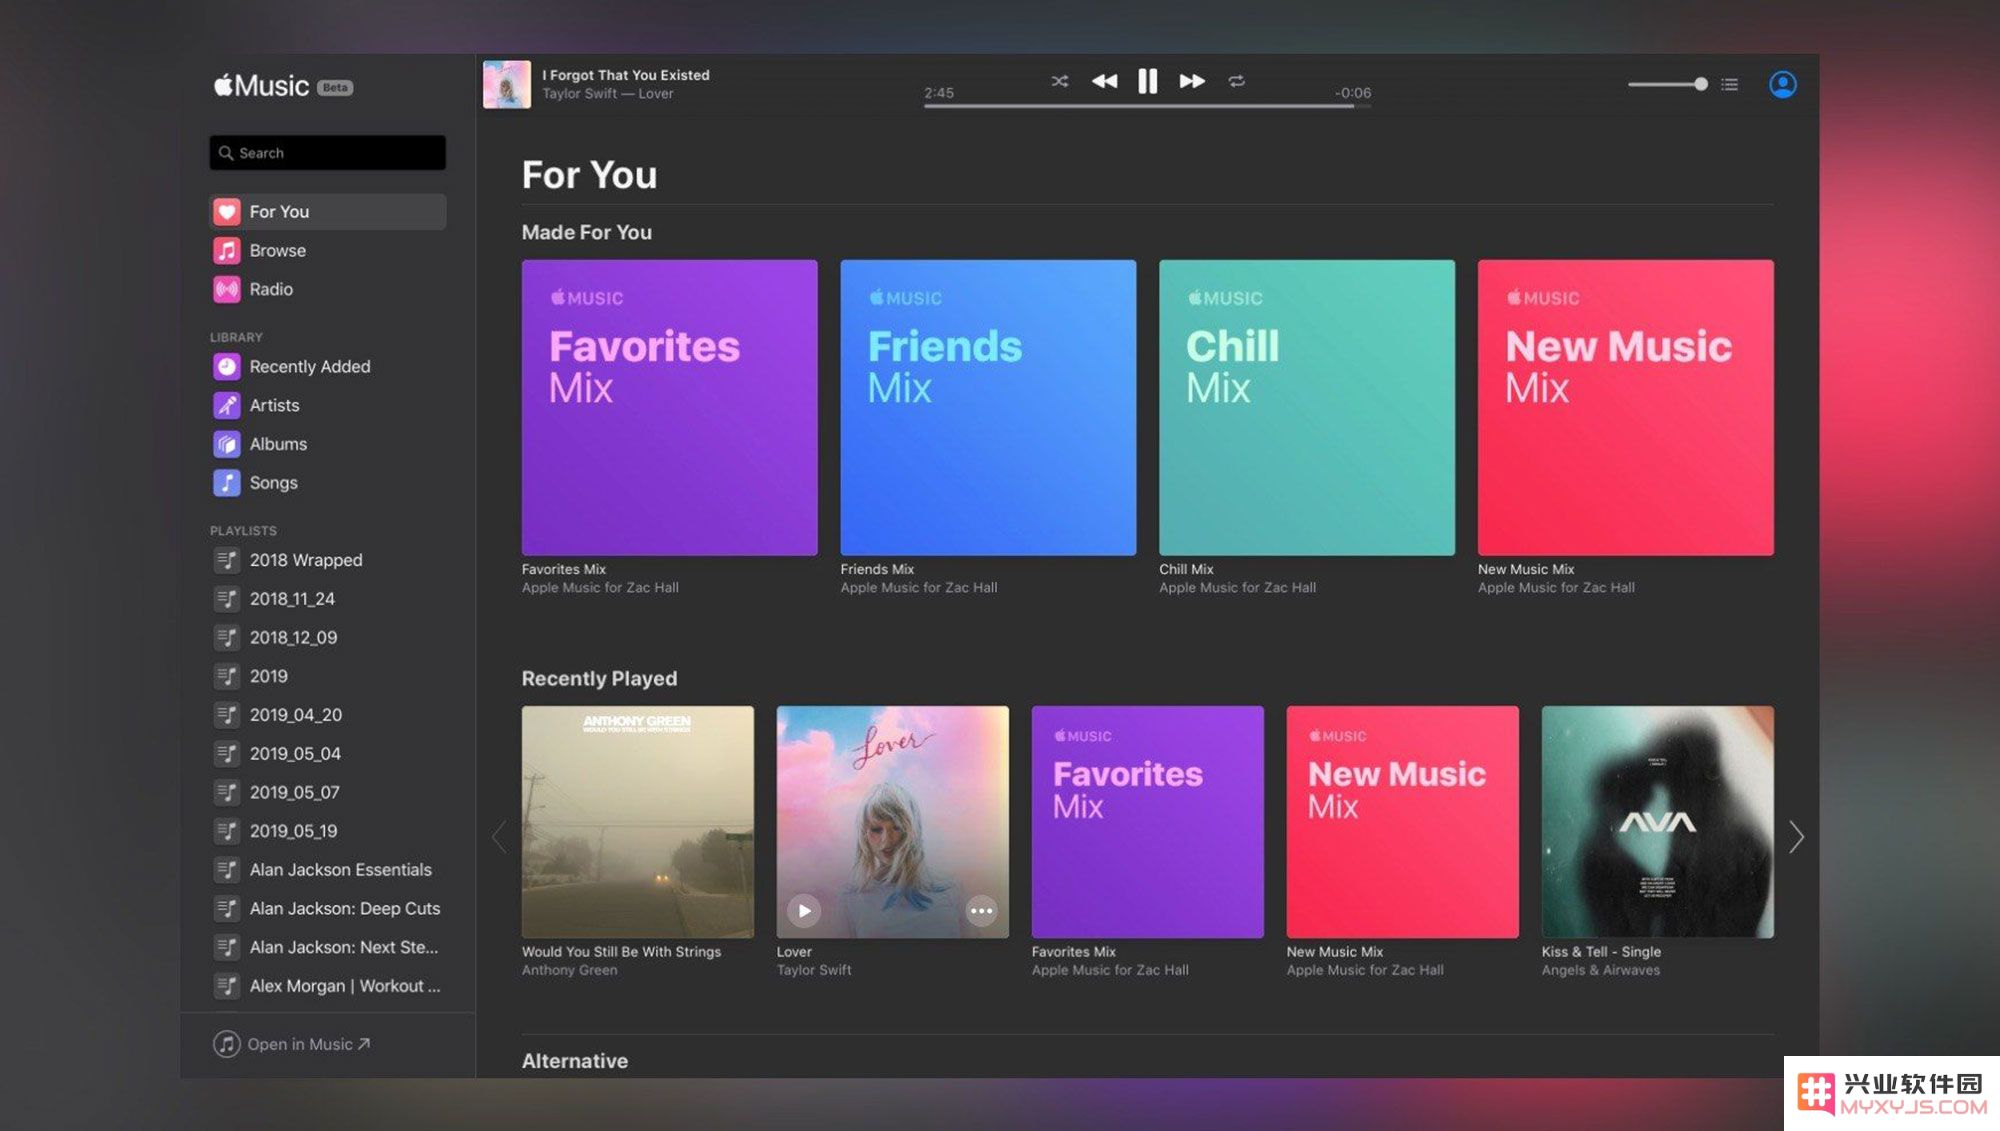Click the Browse music note icon
Image resolution: width=2000 pixels, height=1131 pixels.
227,250
